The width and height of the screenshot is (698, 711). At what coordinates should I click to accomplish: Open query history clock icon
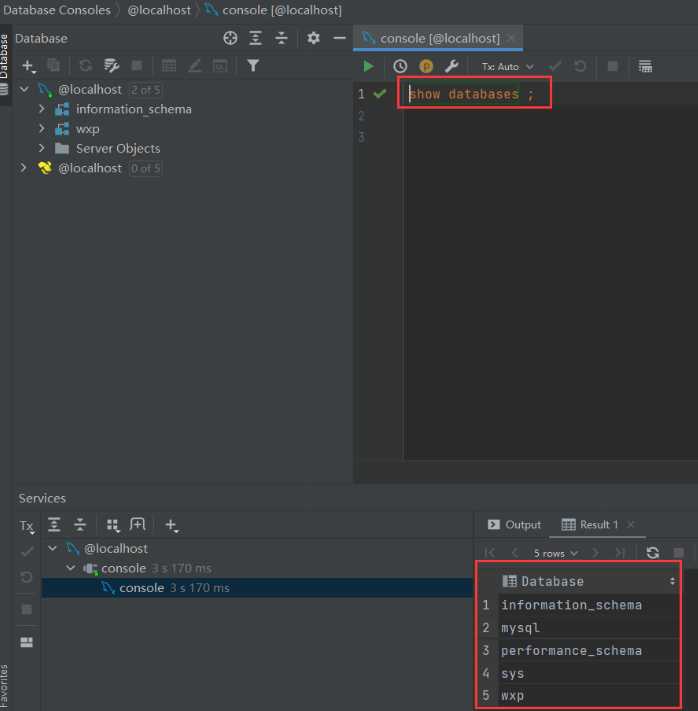click(400, 67)
